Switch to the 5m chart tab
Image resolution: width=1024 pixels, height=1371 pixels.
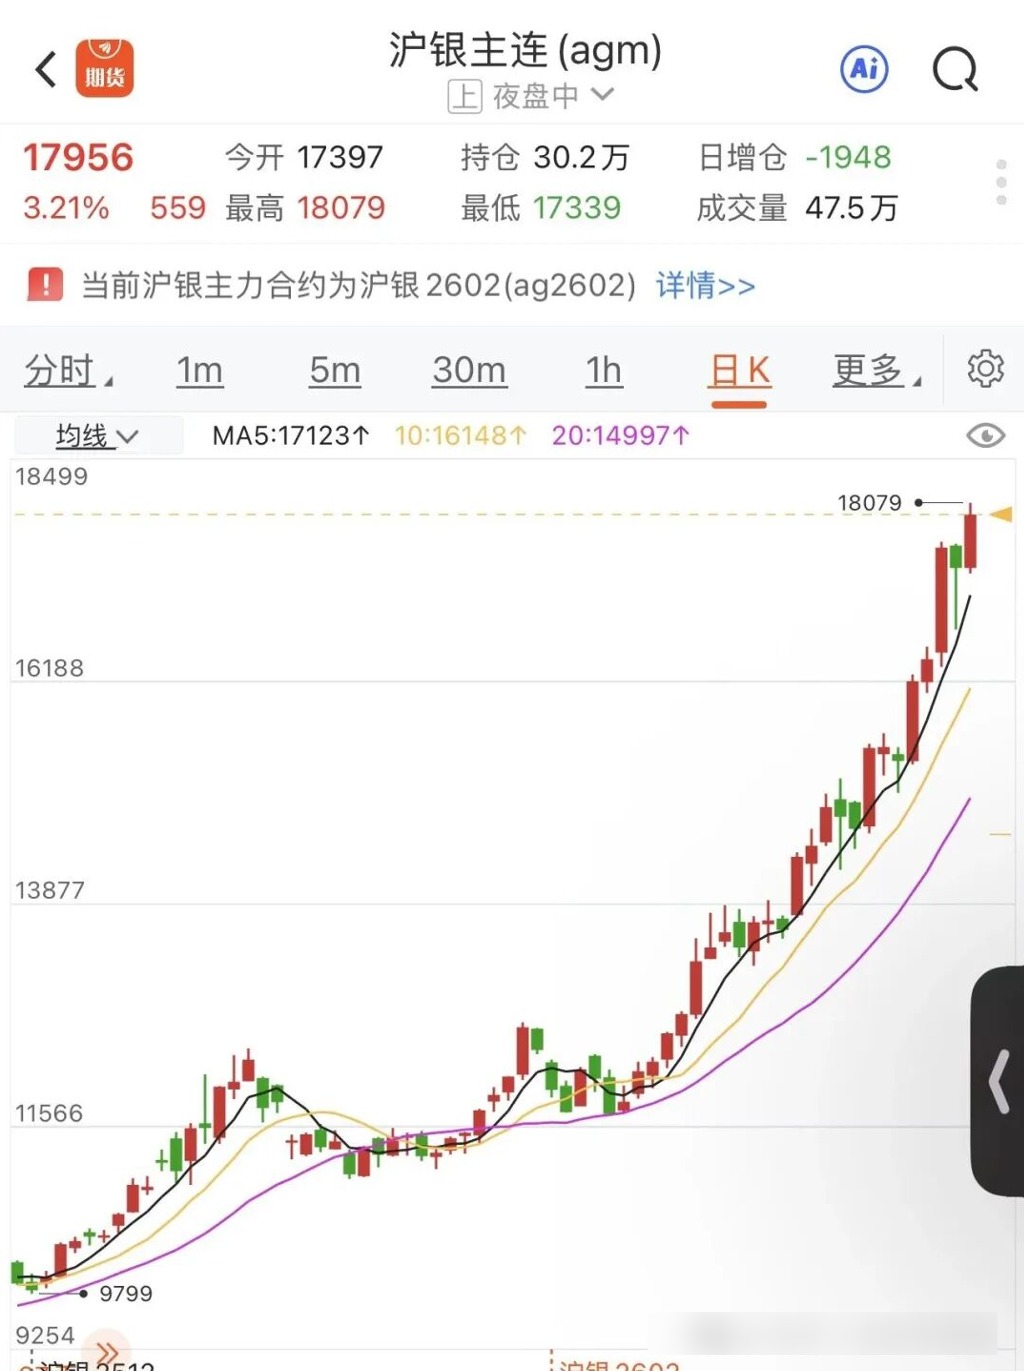(334, 371)
